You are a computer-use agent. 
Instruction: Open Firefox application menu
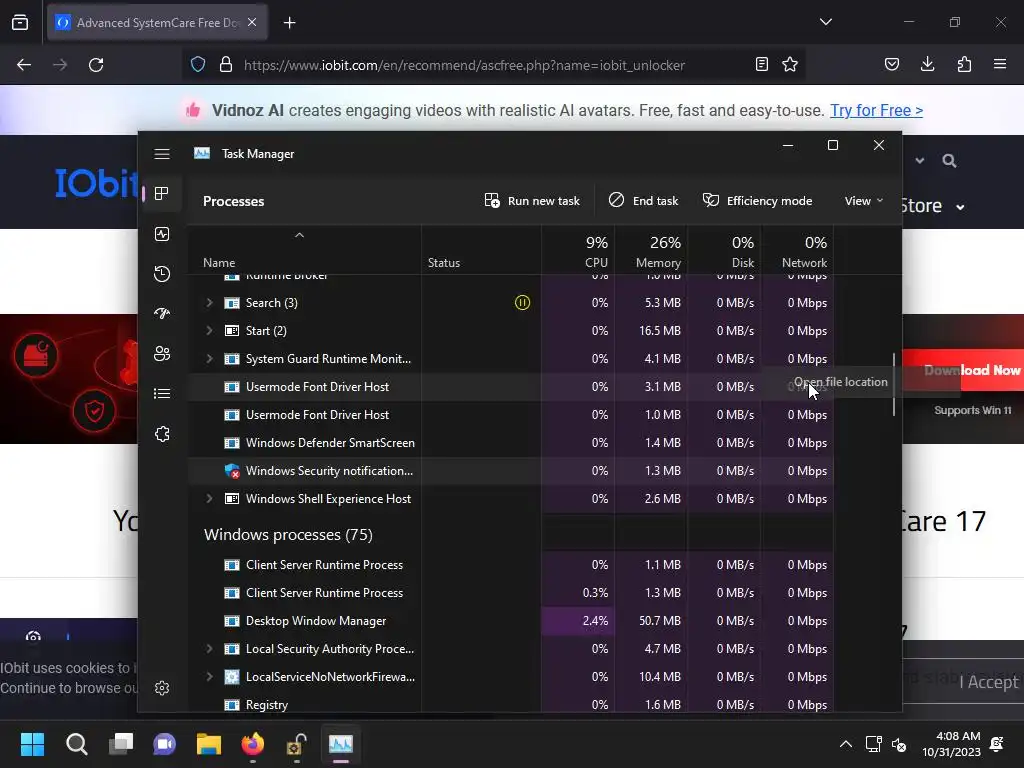click(1000, 65)
